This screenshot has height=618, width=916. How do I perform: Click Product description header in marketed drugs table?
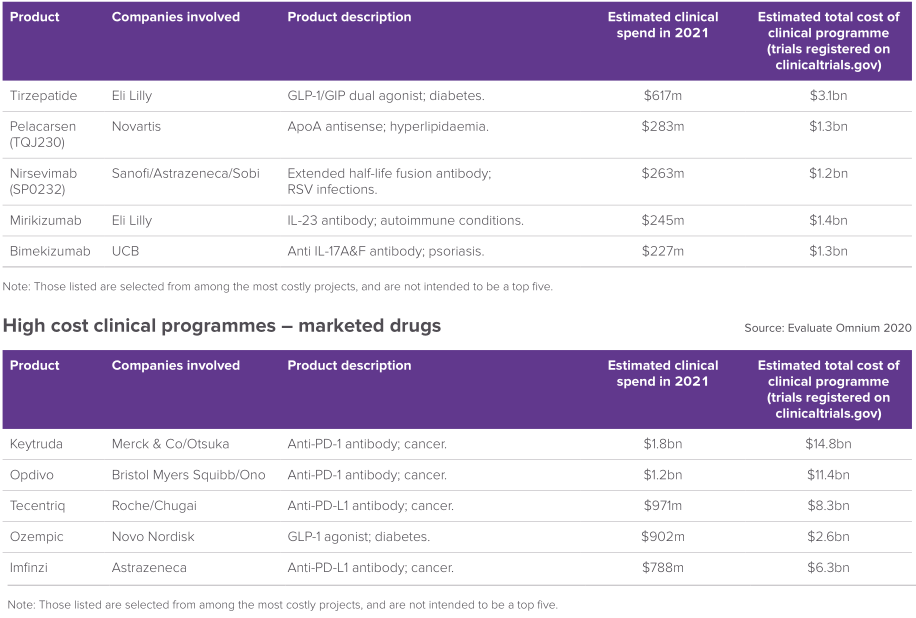coord(349,366)
